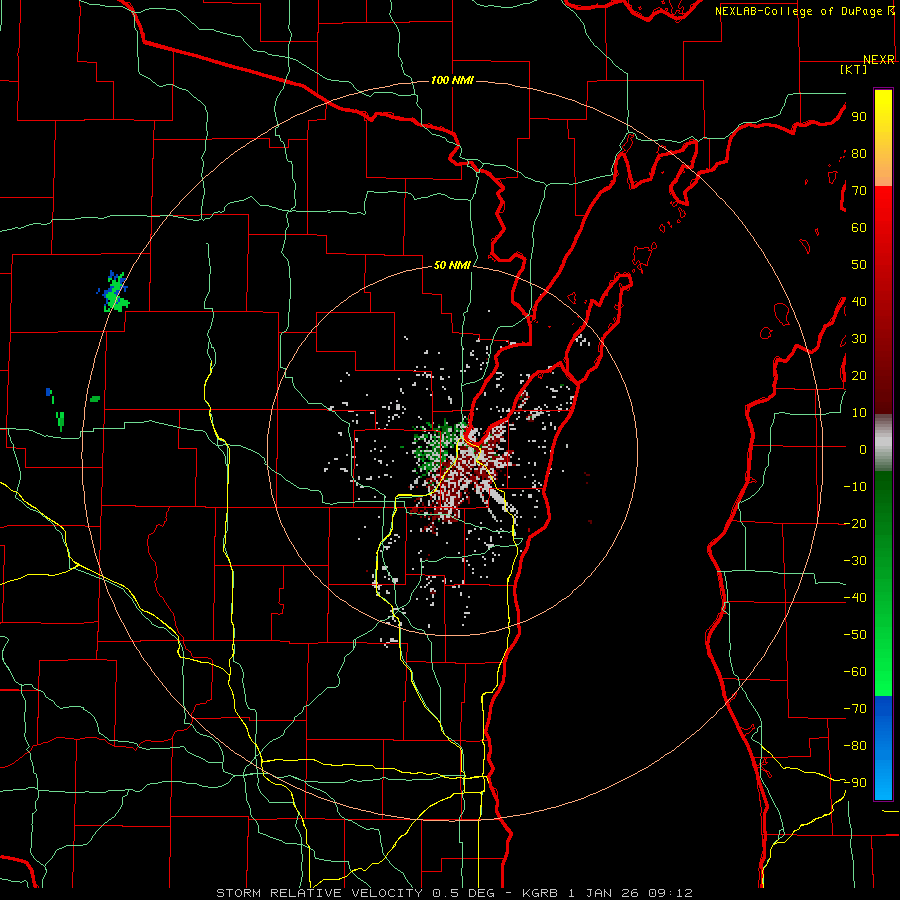Click the 09:12 timestamp in the caption

[670, 893]
